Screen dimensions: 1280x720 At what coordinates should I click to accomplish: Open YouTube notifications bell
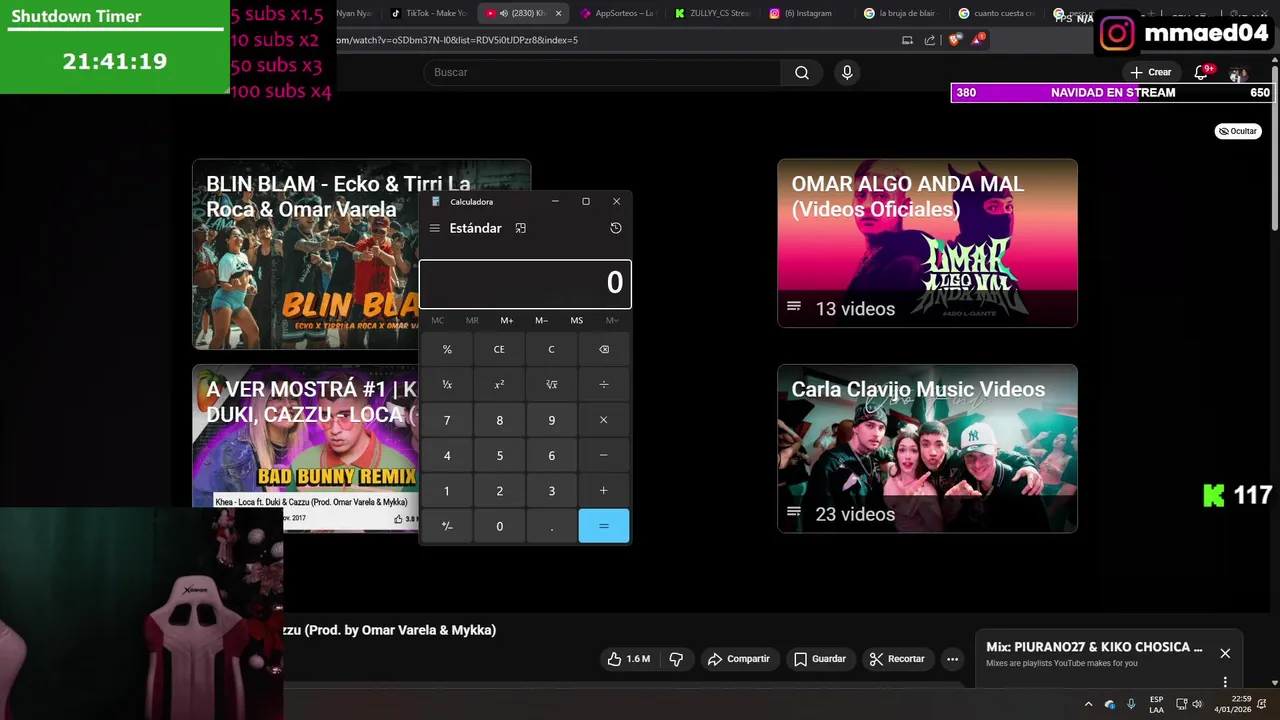(1201, 72)
